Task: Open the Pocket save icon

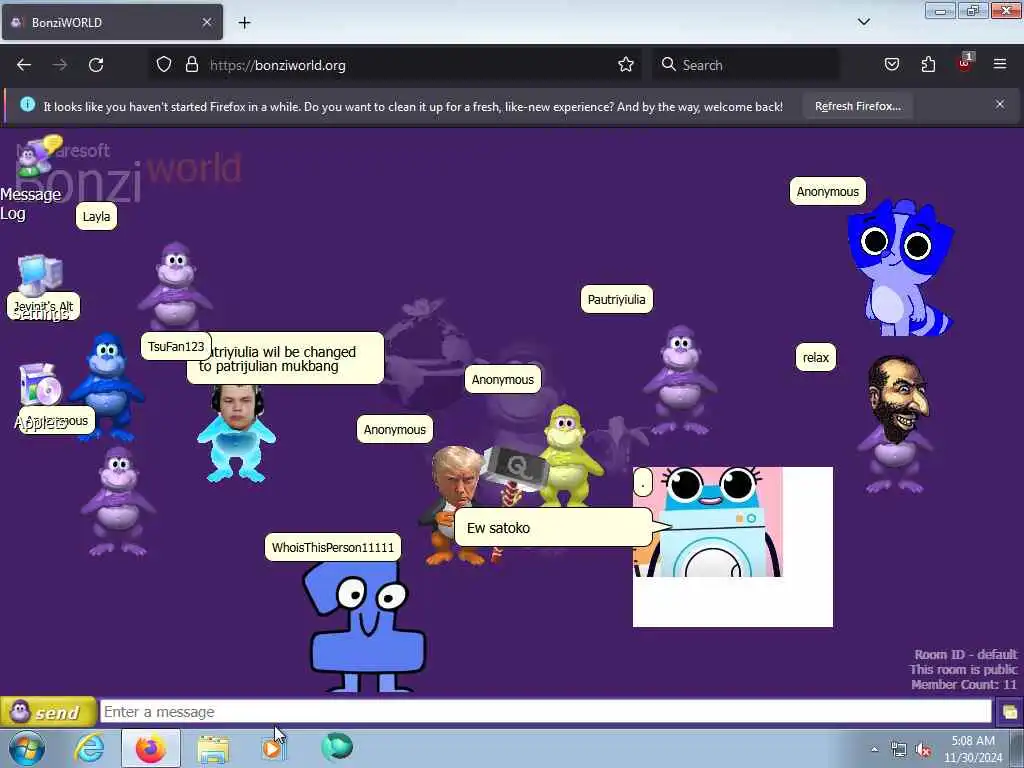Action: pos(891,64)
